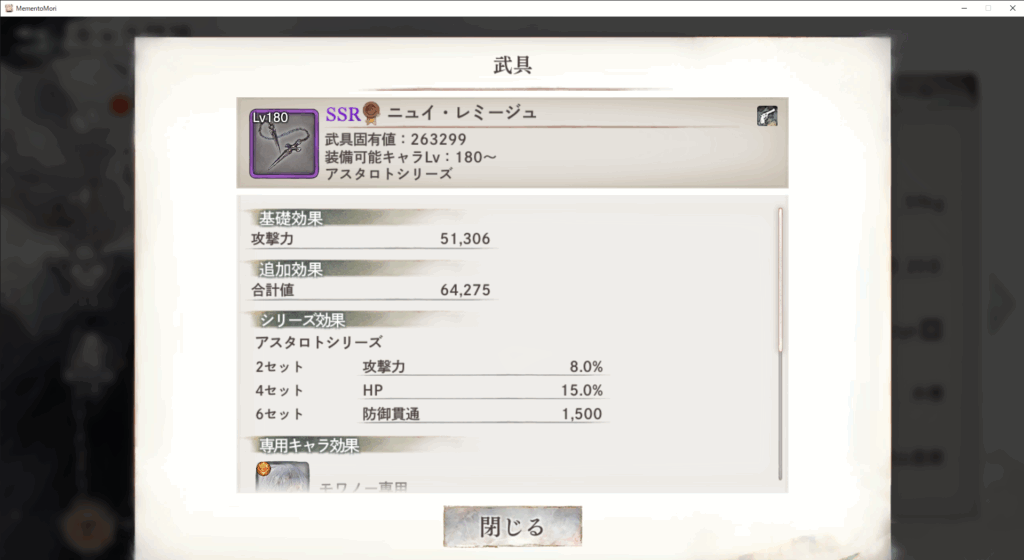
Task: Click the 合計値 64,275 row
Action: [371, 290]
